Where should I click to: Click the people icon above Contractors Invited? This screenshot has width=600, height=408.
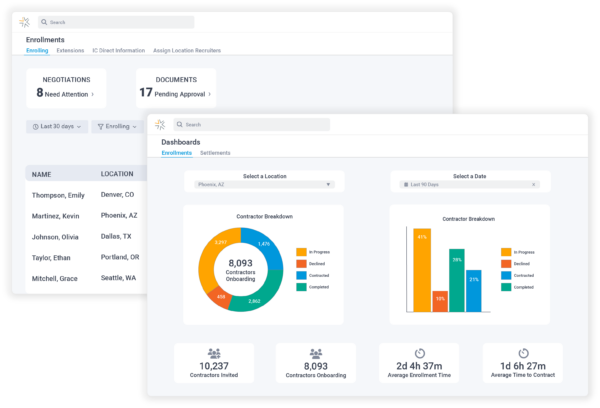(x=214, y=353)
